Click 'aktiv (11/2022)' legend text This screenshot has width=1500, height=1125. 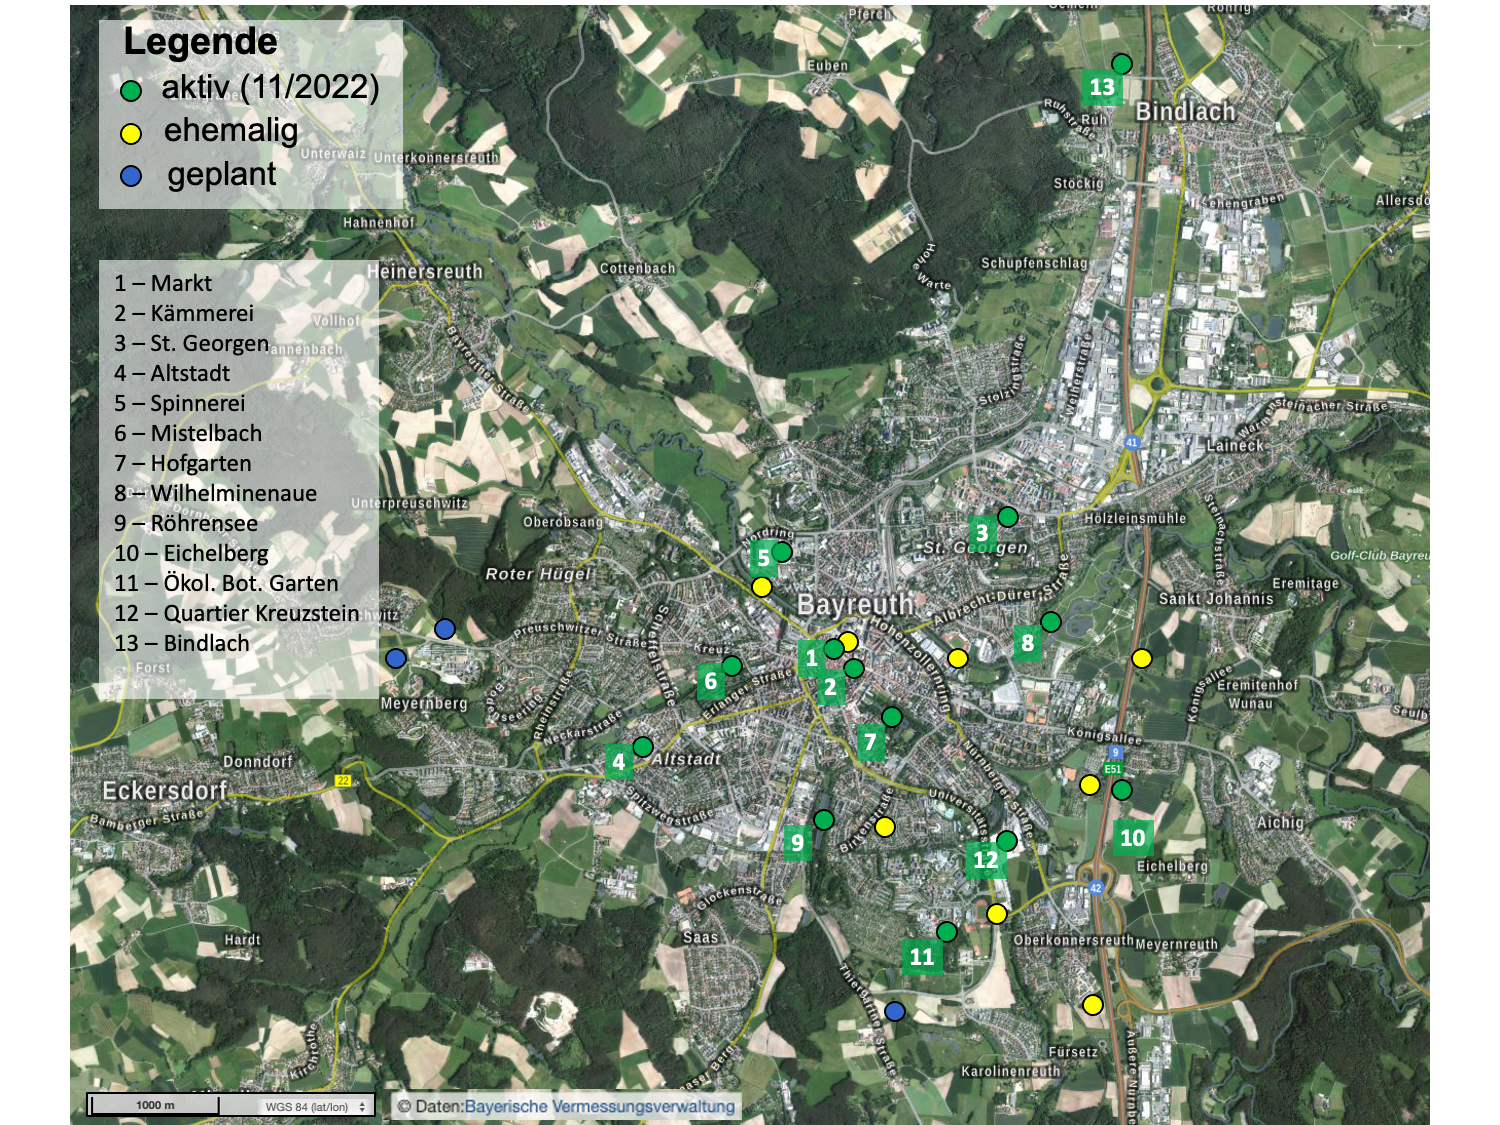270,87
